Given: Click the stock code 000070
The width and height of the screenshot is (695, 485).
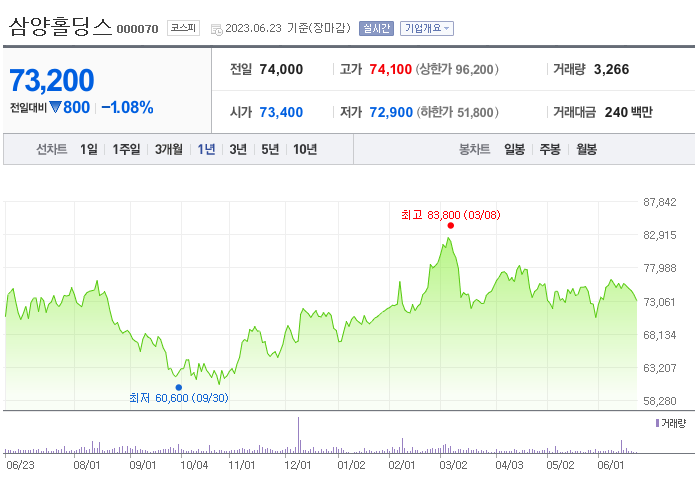Looking at the screenshot, I should [x=137, y=29].
